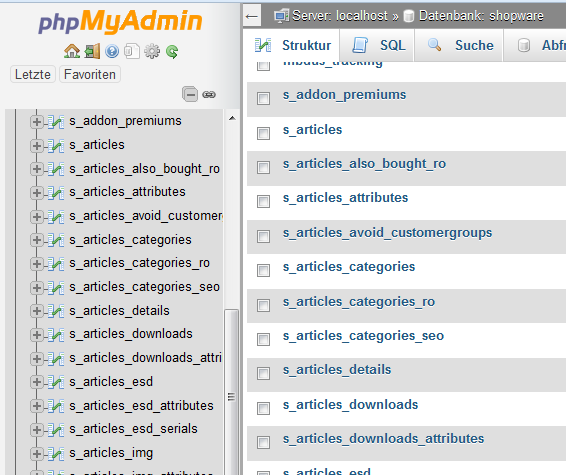Expand s_articles_img tree node

[x=36, y=454]
